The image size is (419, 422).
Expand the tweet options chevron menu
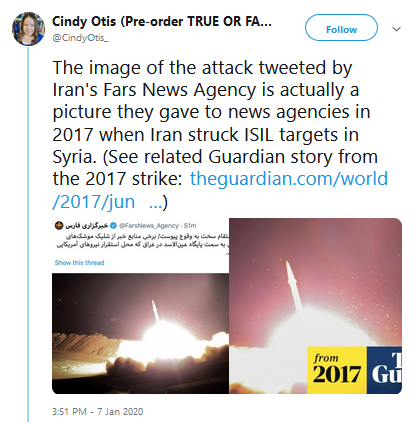pos(396,29)
